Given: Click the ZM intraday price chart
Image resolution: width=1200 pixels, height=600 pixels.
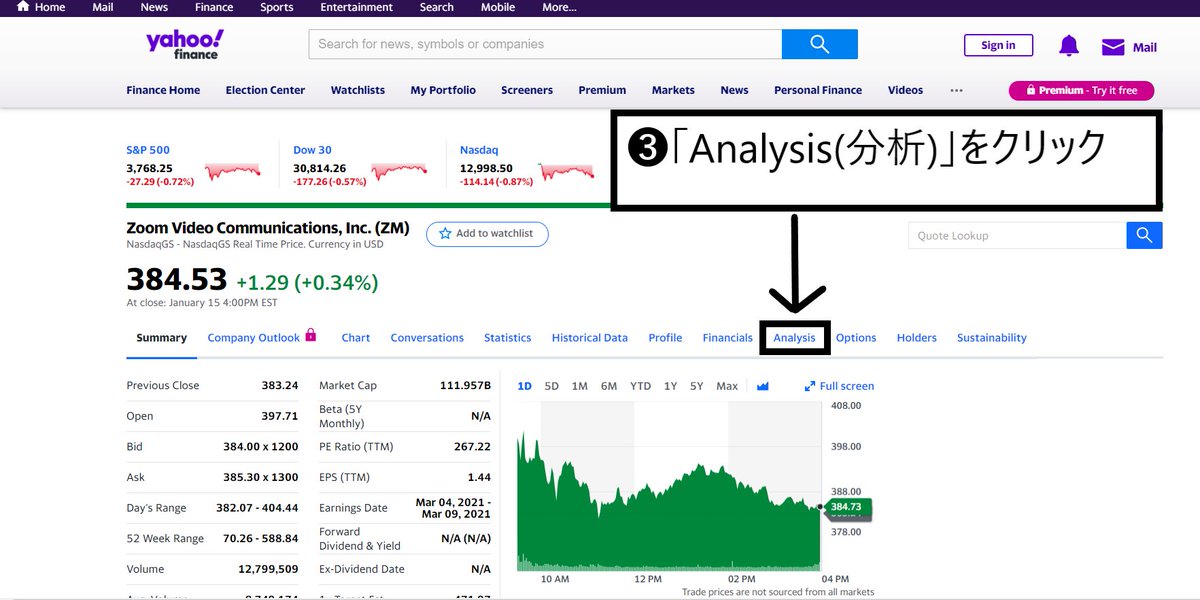Looking at the screenshot, I should pos(668,487).
